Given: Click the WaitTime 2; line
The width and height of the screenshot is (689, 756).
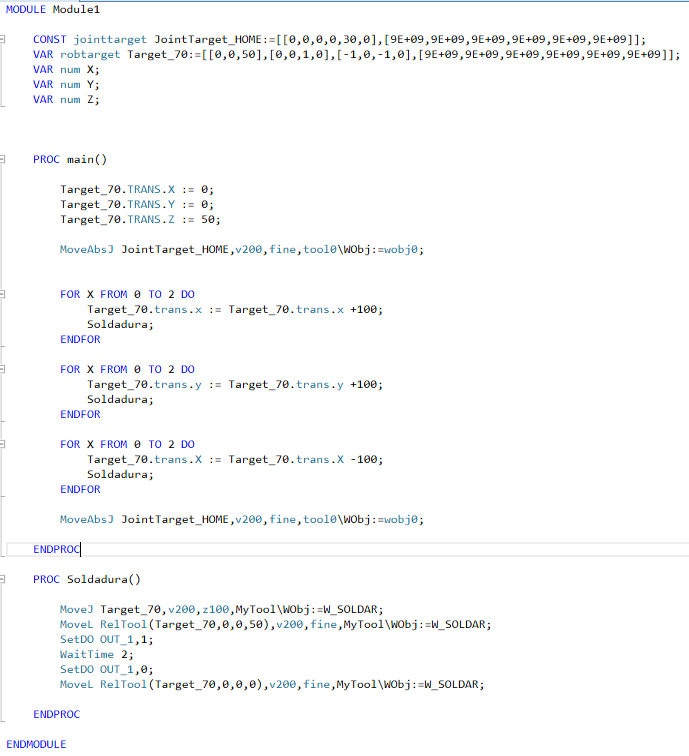Looking at the screenshot, I should [x=96, y=654].
